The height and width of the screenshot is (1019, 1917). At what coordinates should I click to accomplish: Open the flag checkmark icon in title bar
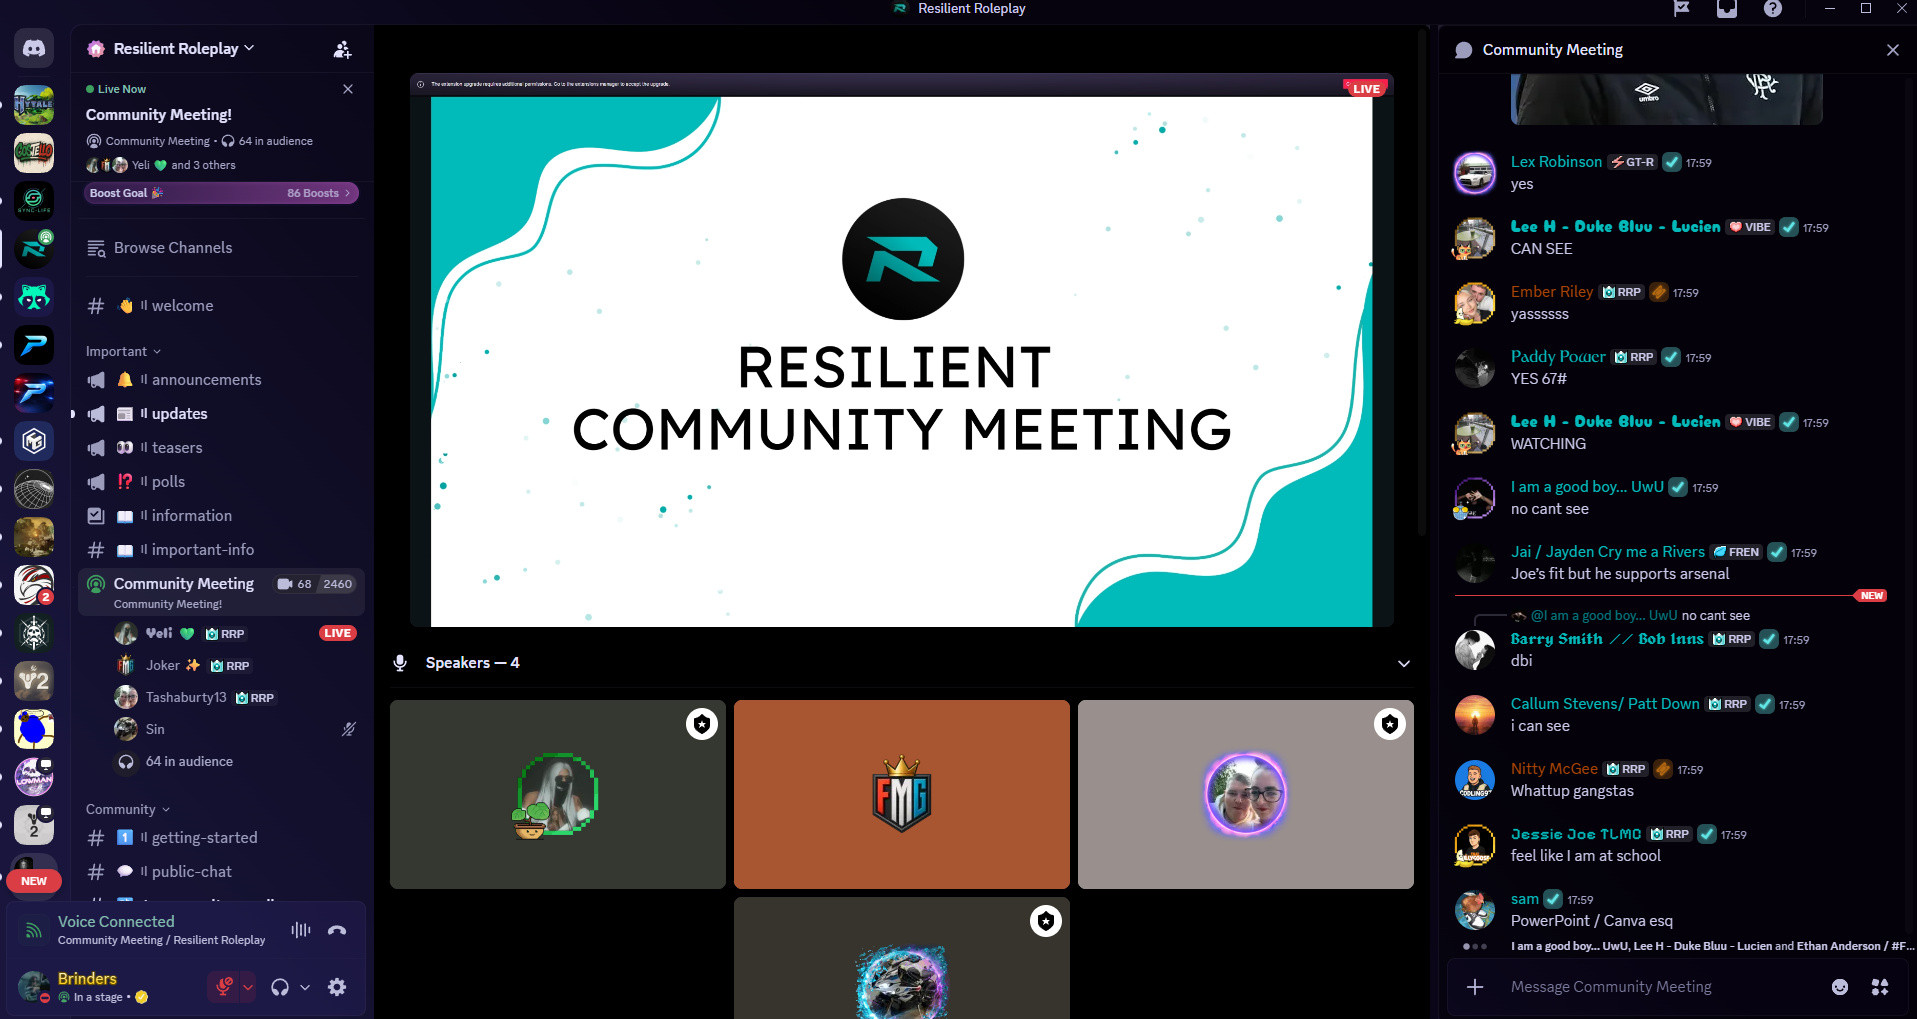pos(1681,9)
